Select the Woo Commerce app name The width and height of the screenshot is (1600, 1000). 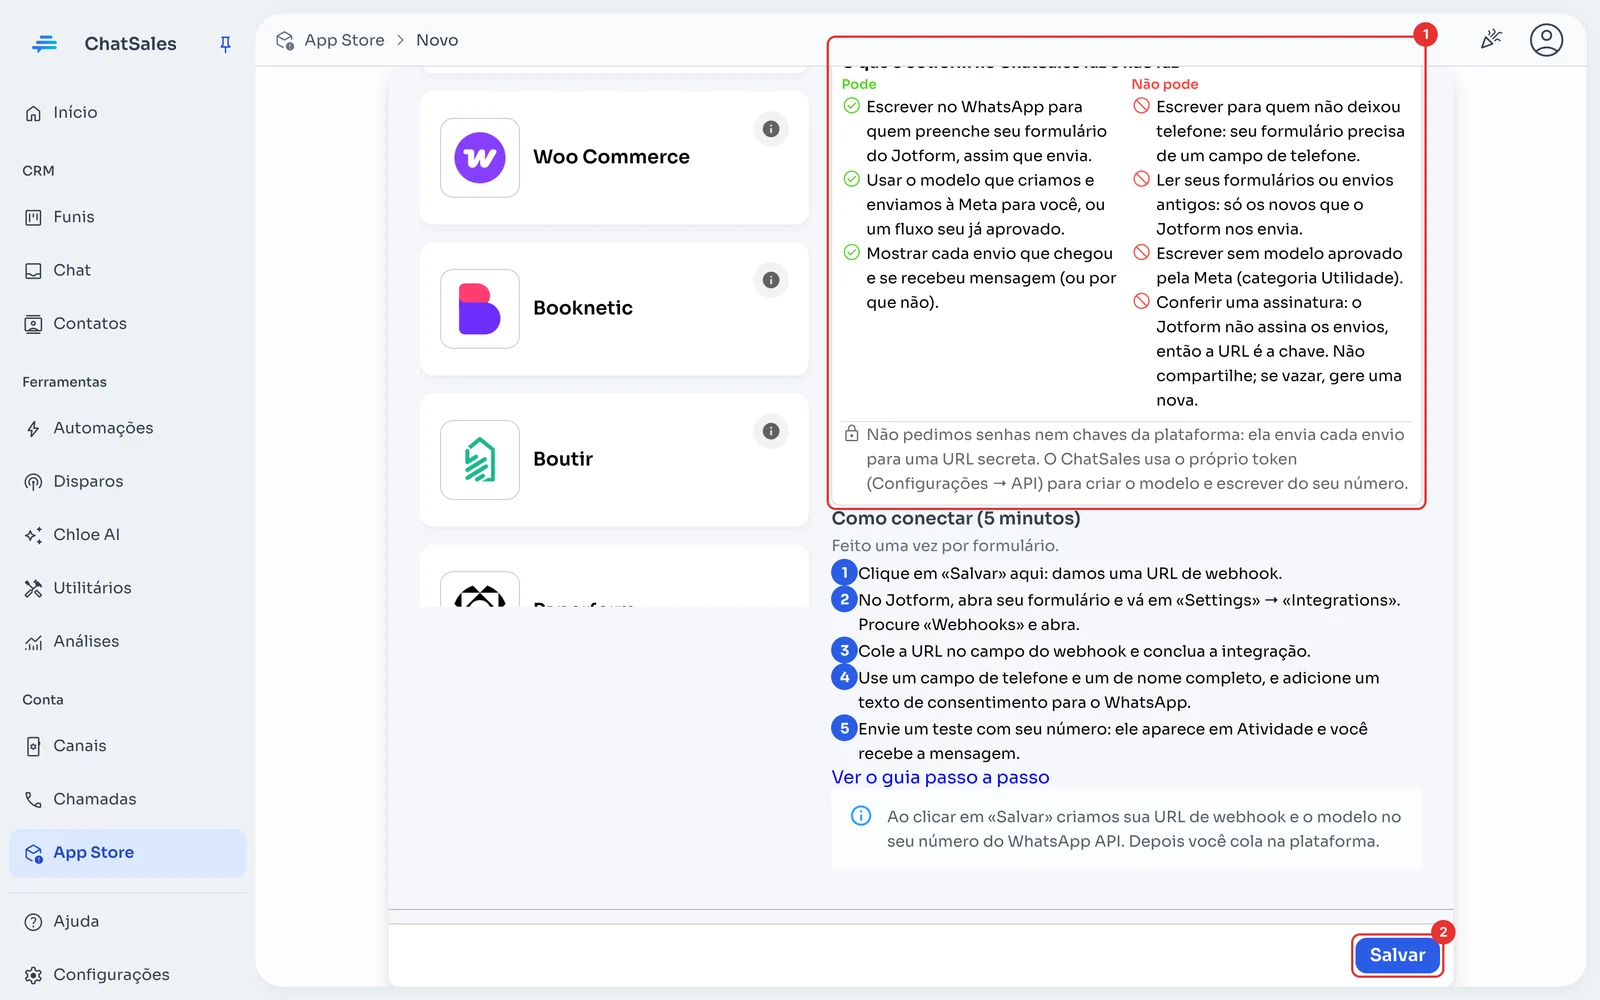[611, 157]
